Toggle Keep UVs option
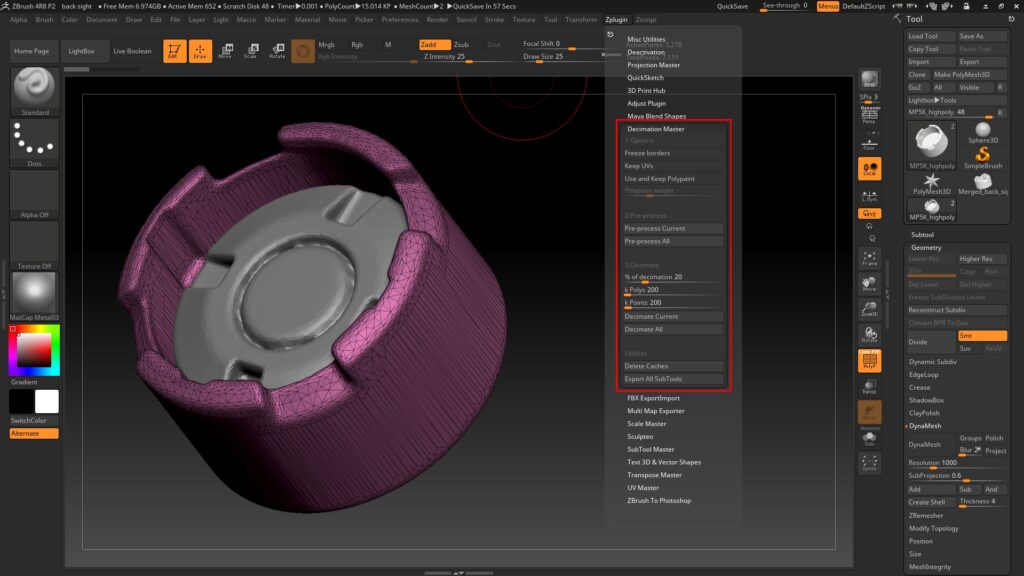 [673, 166]
